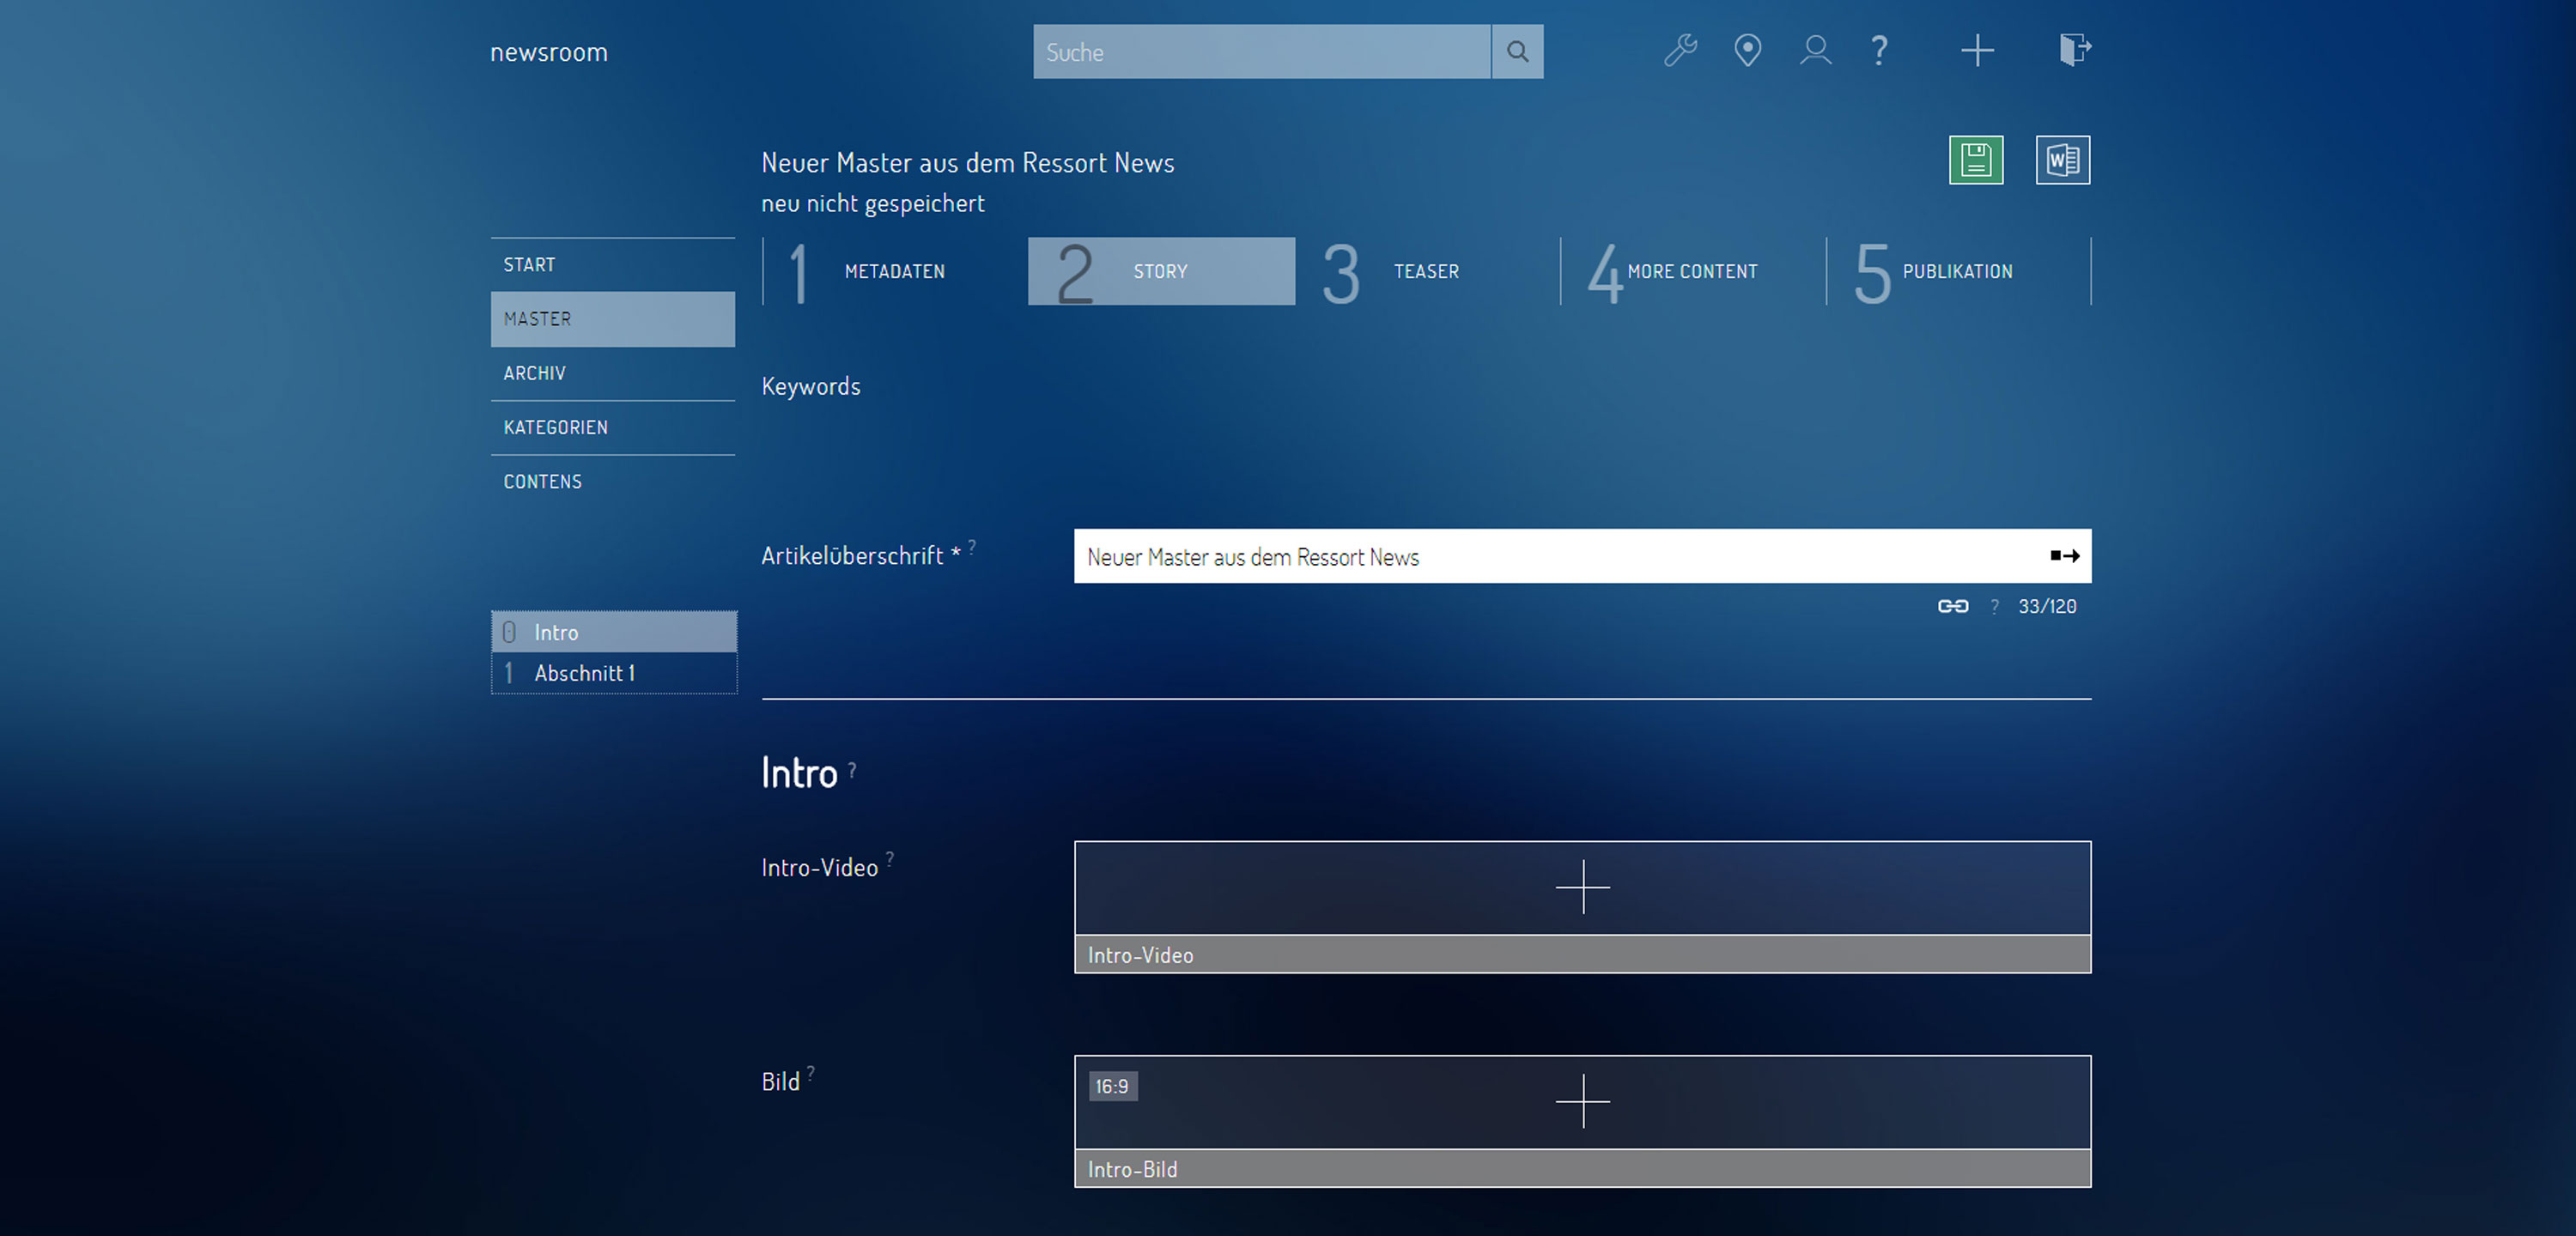Click the location pin icon
Image resolution: width=2576 pixels, height=1236 pixels.
[1747, 51]
